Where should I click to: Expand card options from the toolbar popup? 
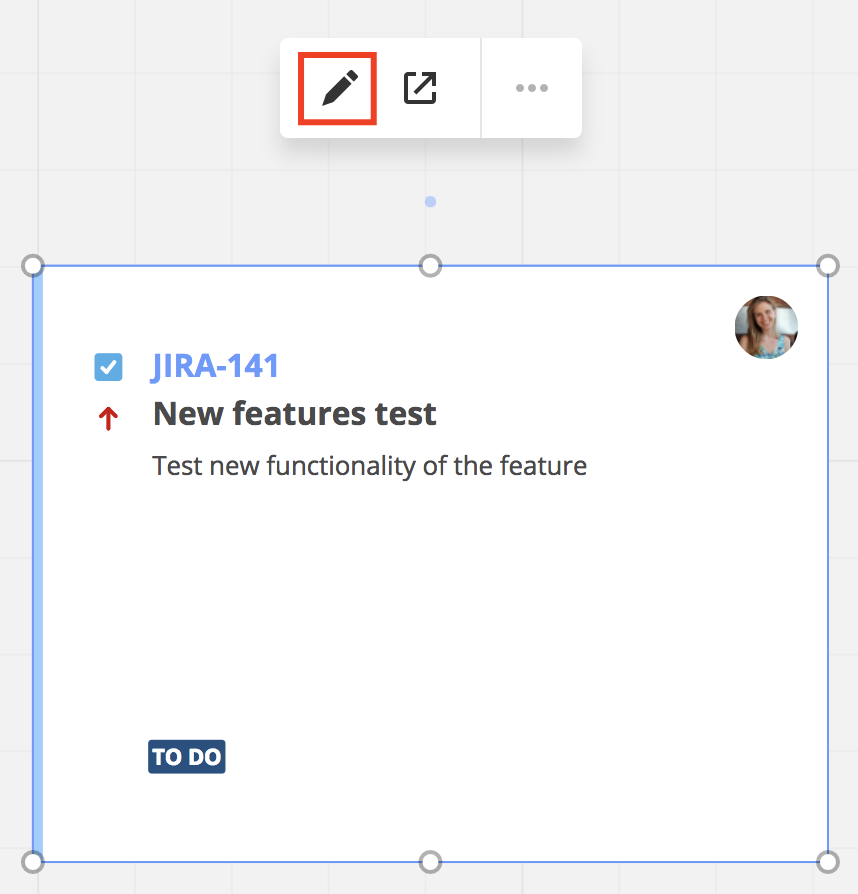pyautogui.click(x=531, y=88)
